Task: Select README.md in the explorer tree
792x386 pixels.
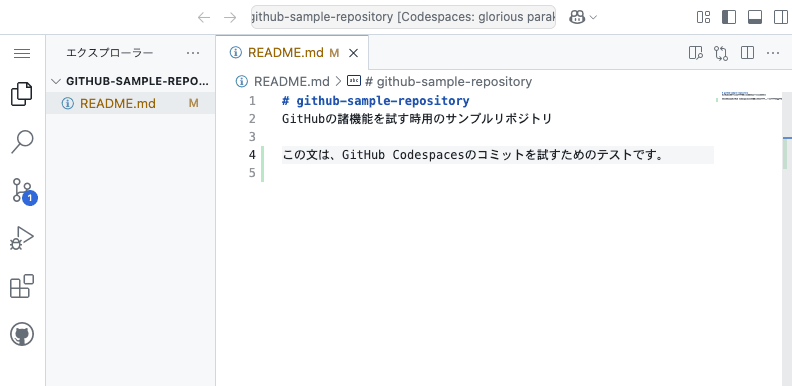Action: click(x=130, y=104)
